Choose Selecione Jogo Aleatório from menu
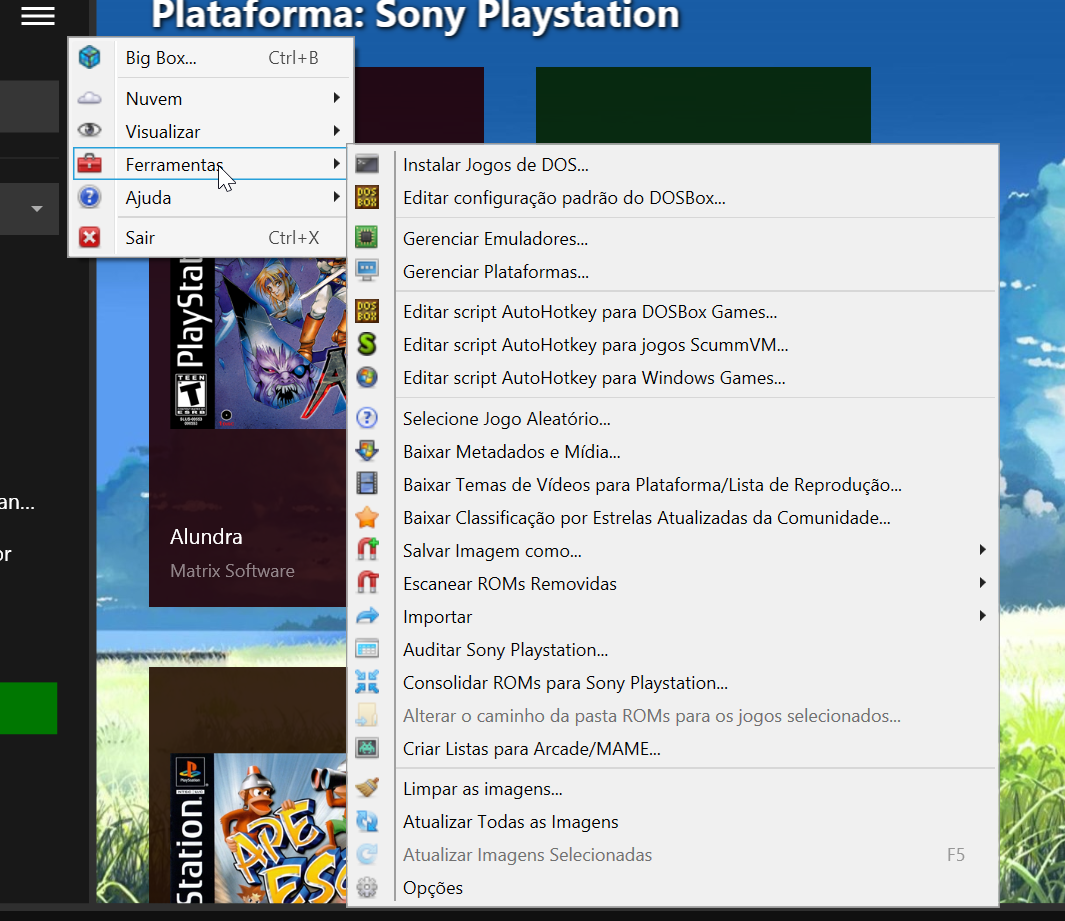1065x921 pixels. click(x=506, y=419)
